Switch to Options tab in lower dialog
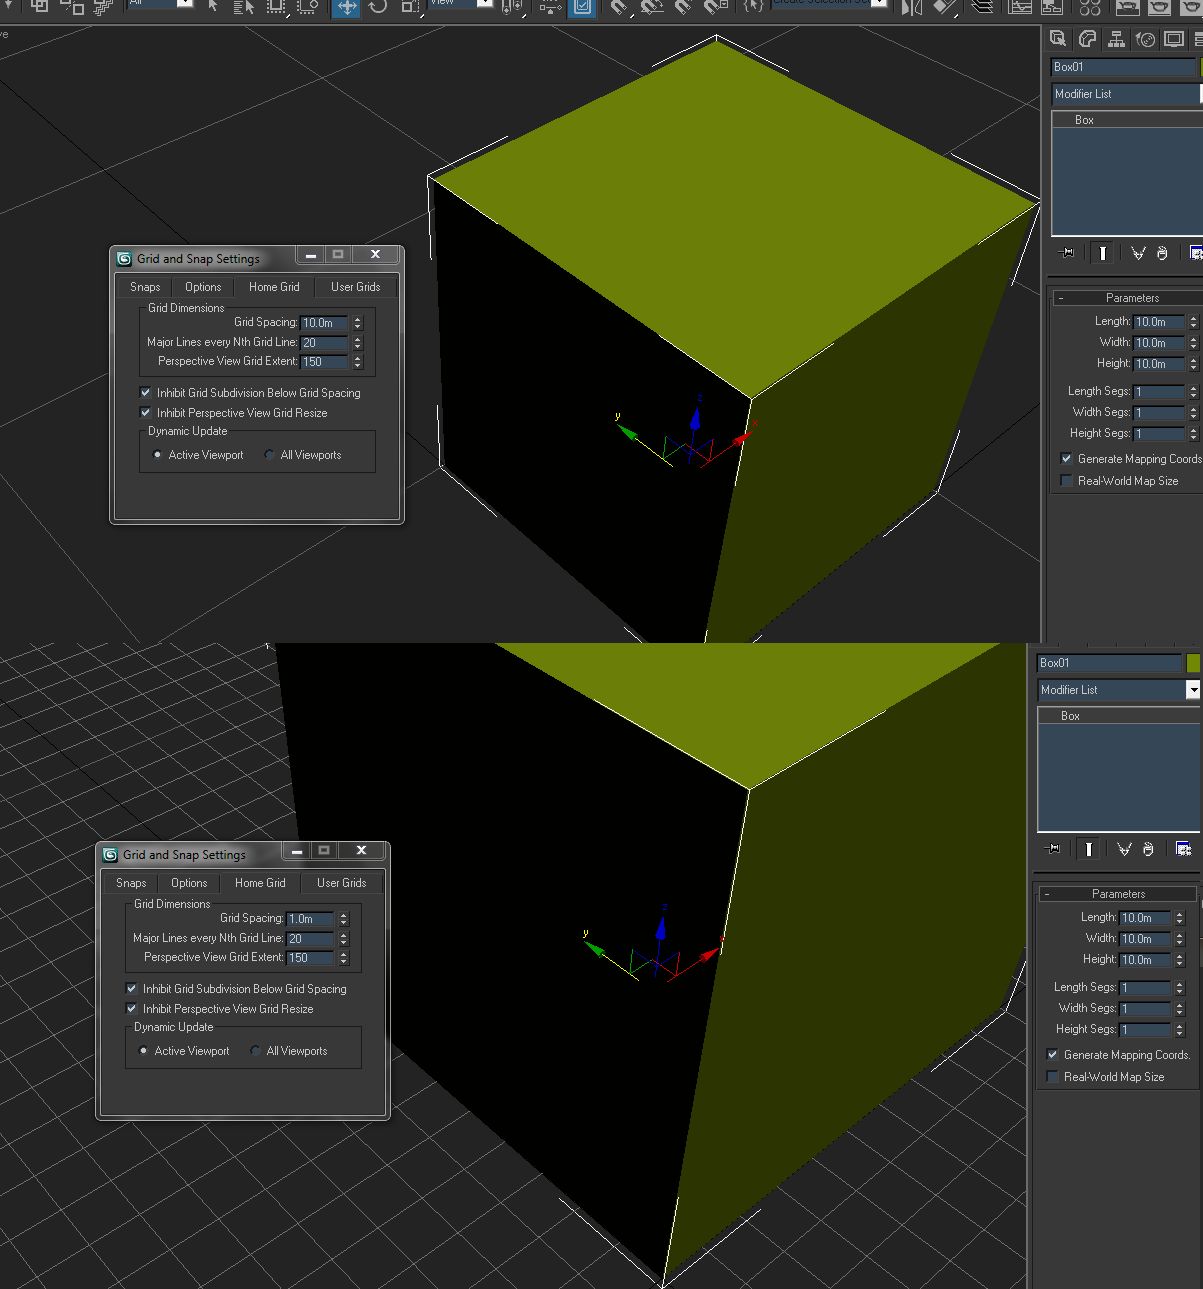Viewport: 1203px width, 1289px height. point(189,883)
